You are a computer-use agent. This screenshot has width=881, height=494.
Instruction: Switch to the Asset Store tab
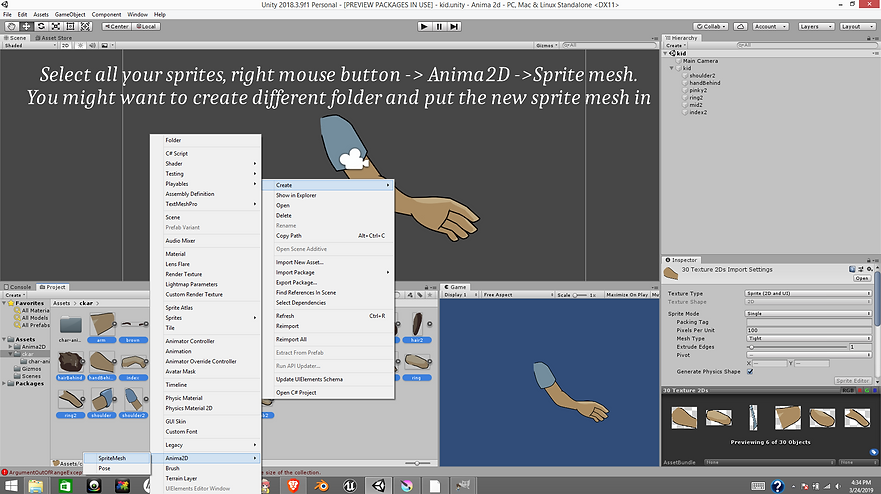[53, 38]
